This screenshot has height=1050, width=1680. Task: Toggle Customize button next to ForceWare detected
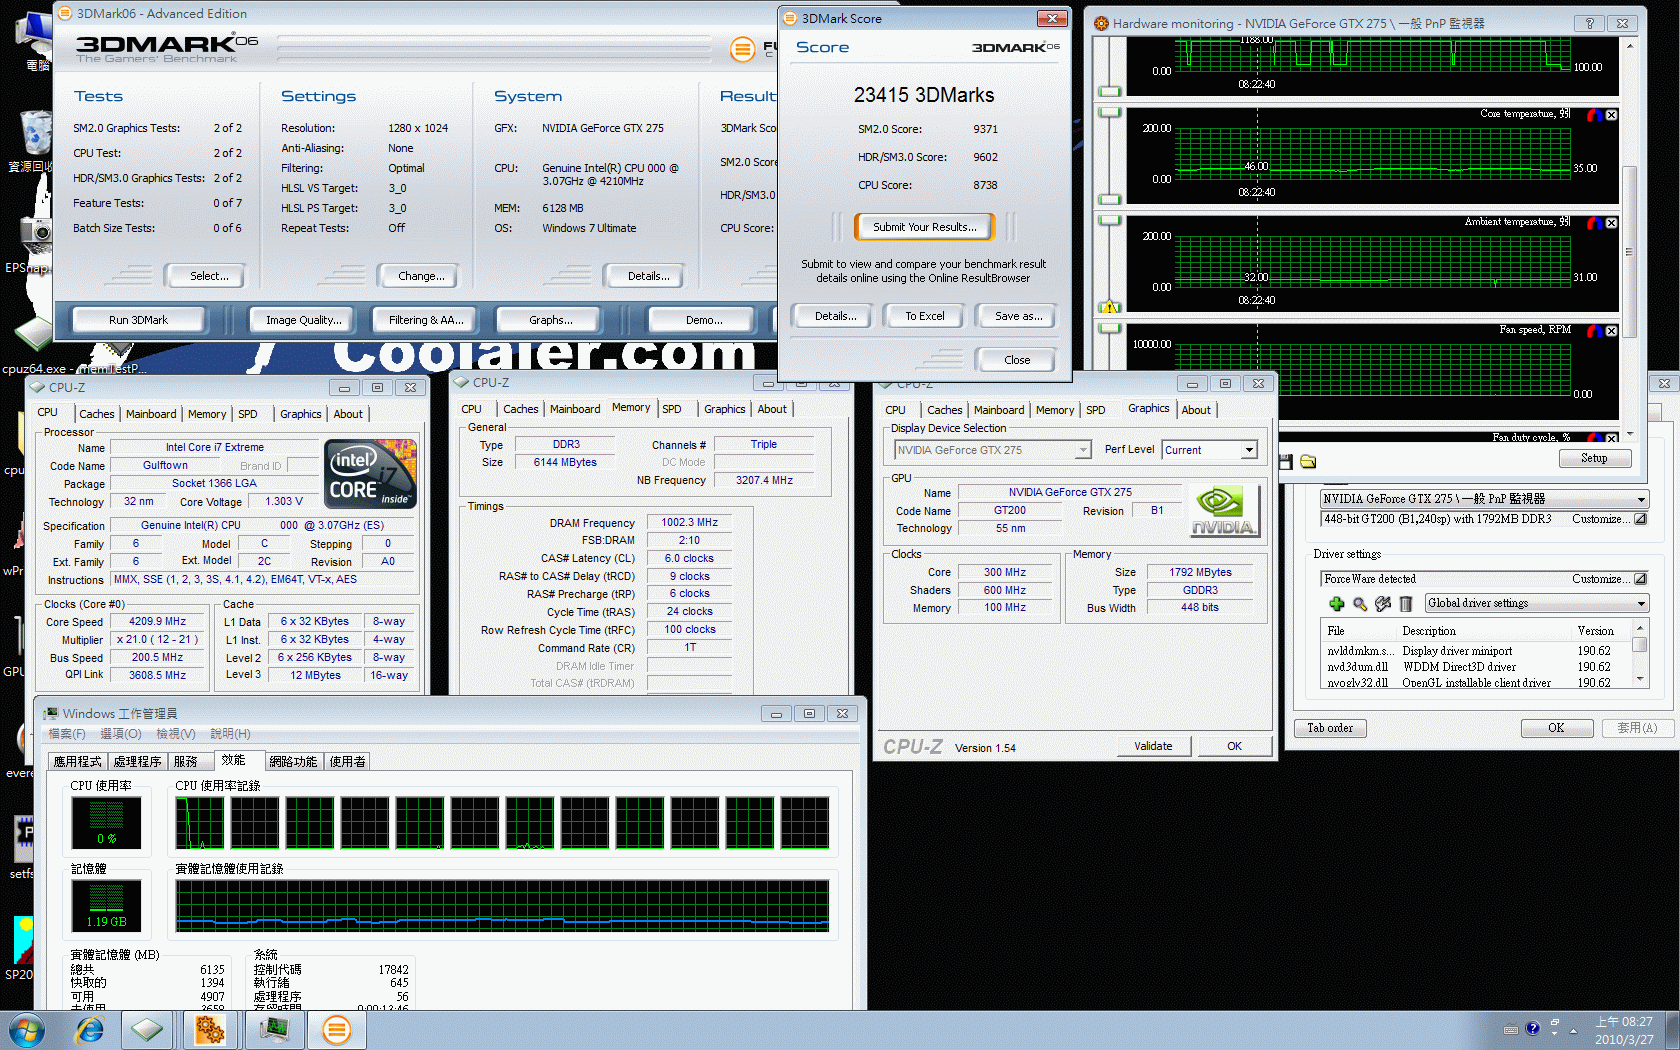(1640, 579)
